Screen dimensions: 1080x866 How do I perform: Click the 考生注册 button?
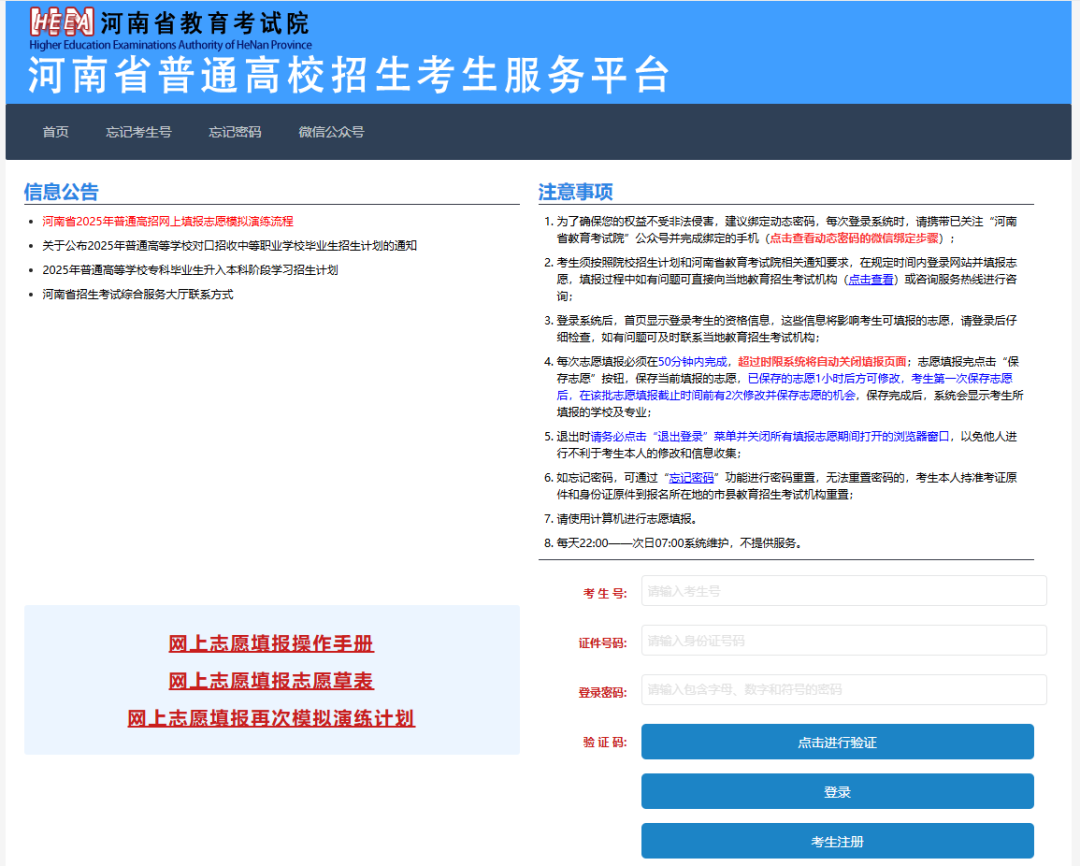pyautogui.click(x=838, y=841)
